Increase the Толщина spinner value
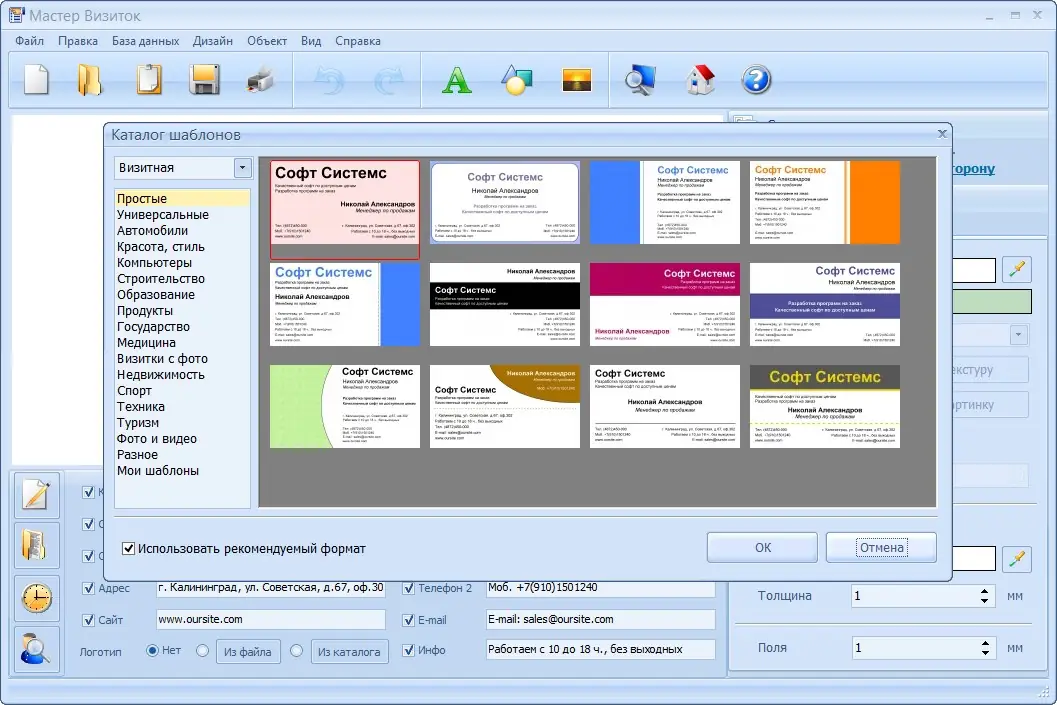This screenshot has width=1057, height=705. [x=985, y=591]
